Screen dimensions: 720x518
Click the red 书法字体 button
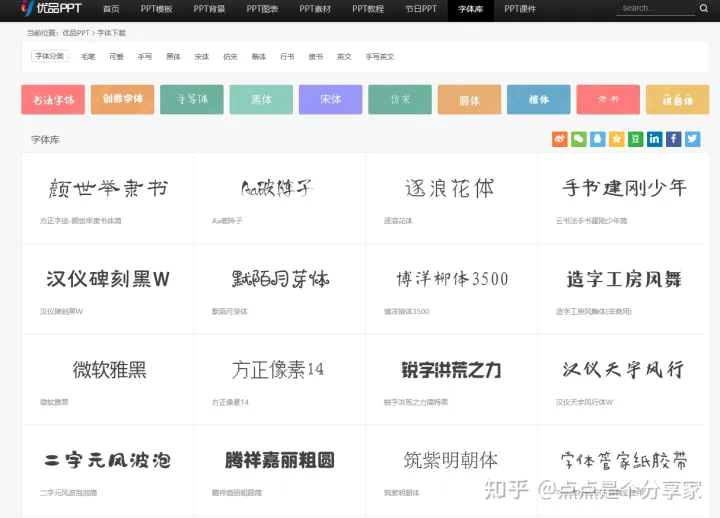tap(53, 99)
